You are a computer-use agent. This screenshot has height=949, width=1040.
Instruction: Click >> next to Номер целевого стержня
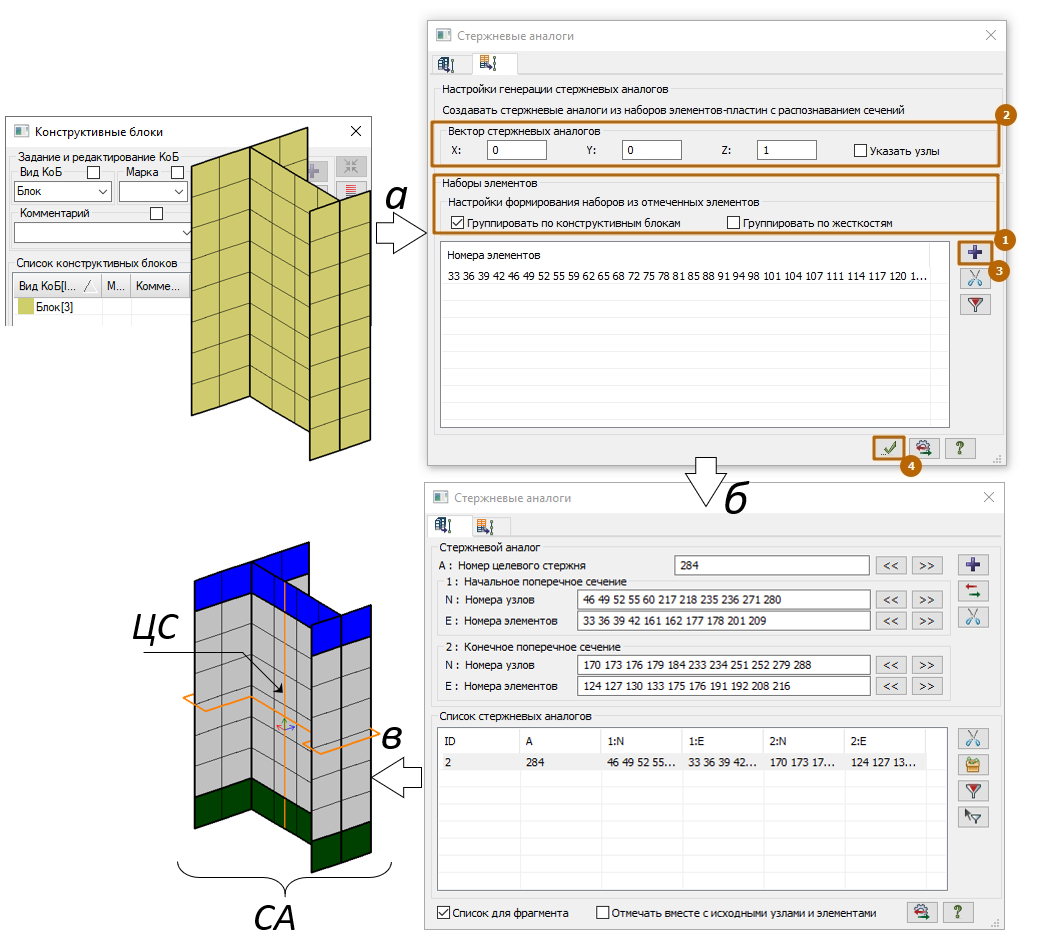click(x=926, y=566)
